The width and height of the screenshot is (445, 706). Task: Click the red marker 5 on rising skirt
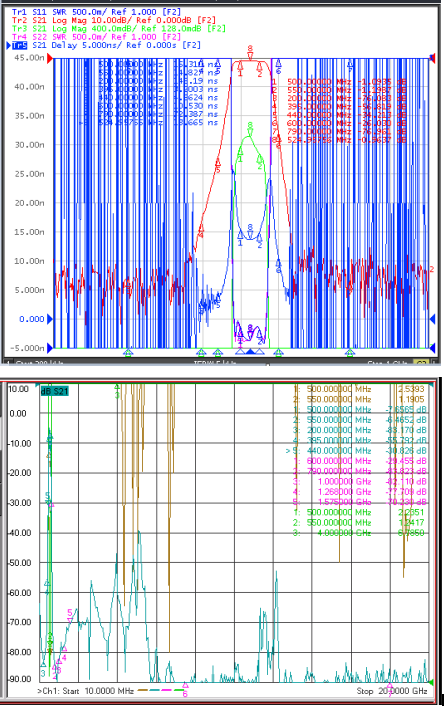[218, 166]
